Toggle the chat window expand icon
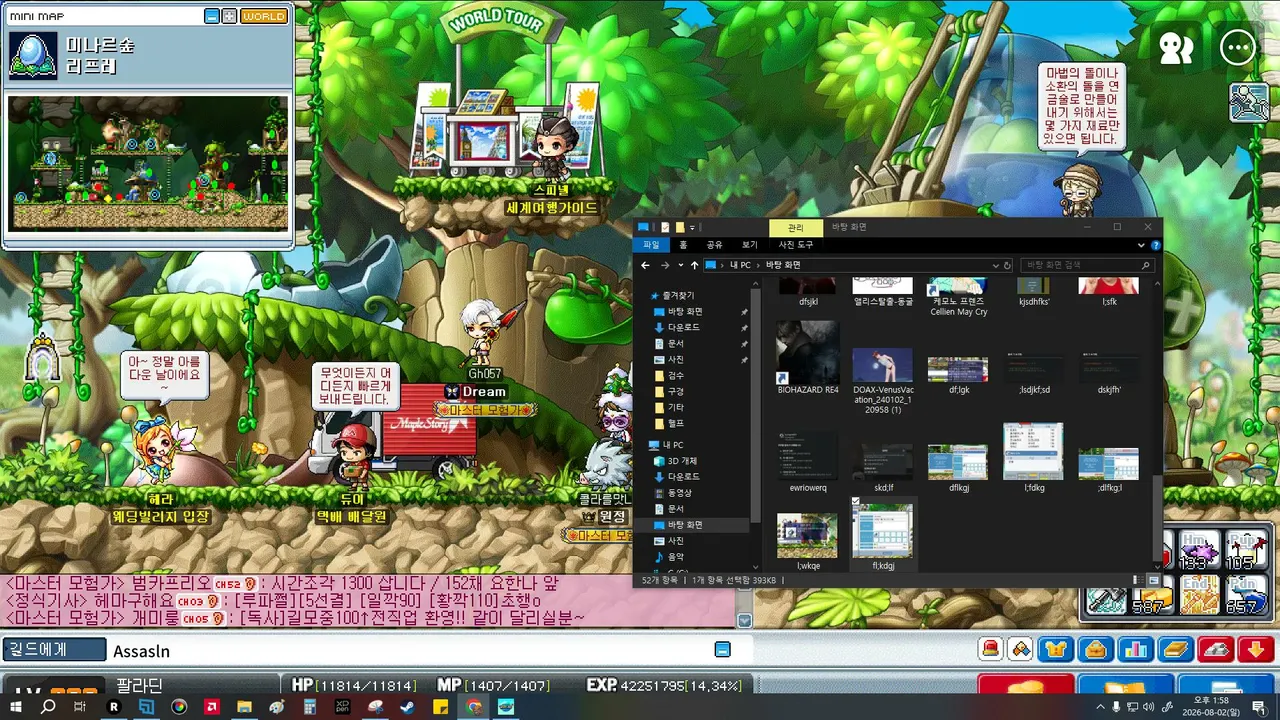Viewport: 1280px width, 720px height. (722, 650)
